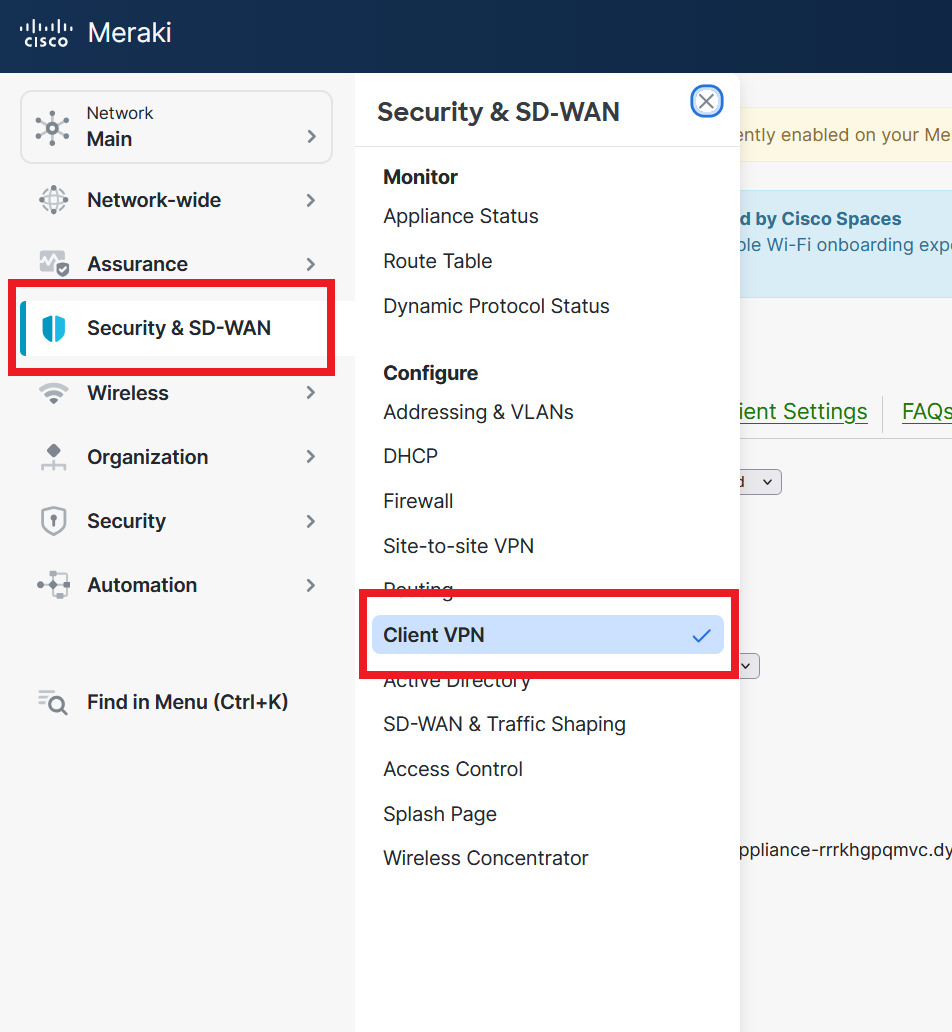Open Splash Page settings
The height and width of the screenshot is (1032, 952).
click(x=440, y=814)
